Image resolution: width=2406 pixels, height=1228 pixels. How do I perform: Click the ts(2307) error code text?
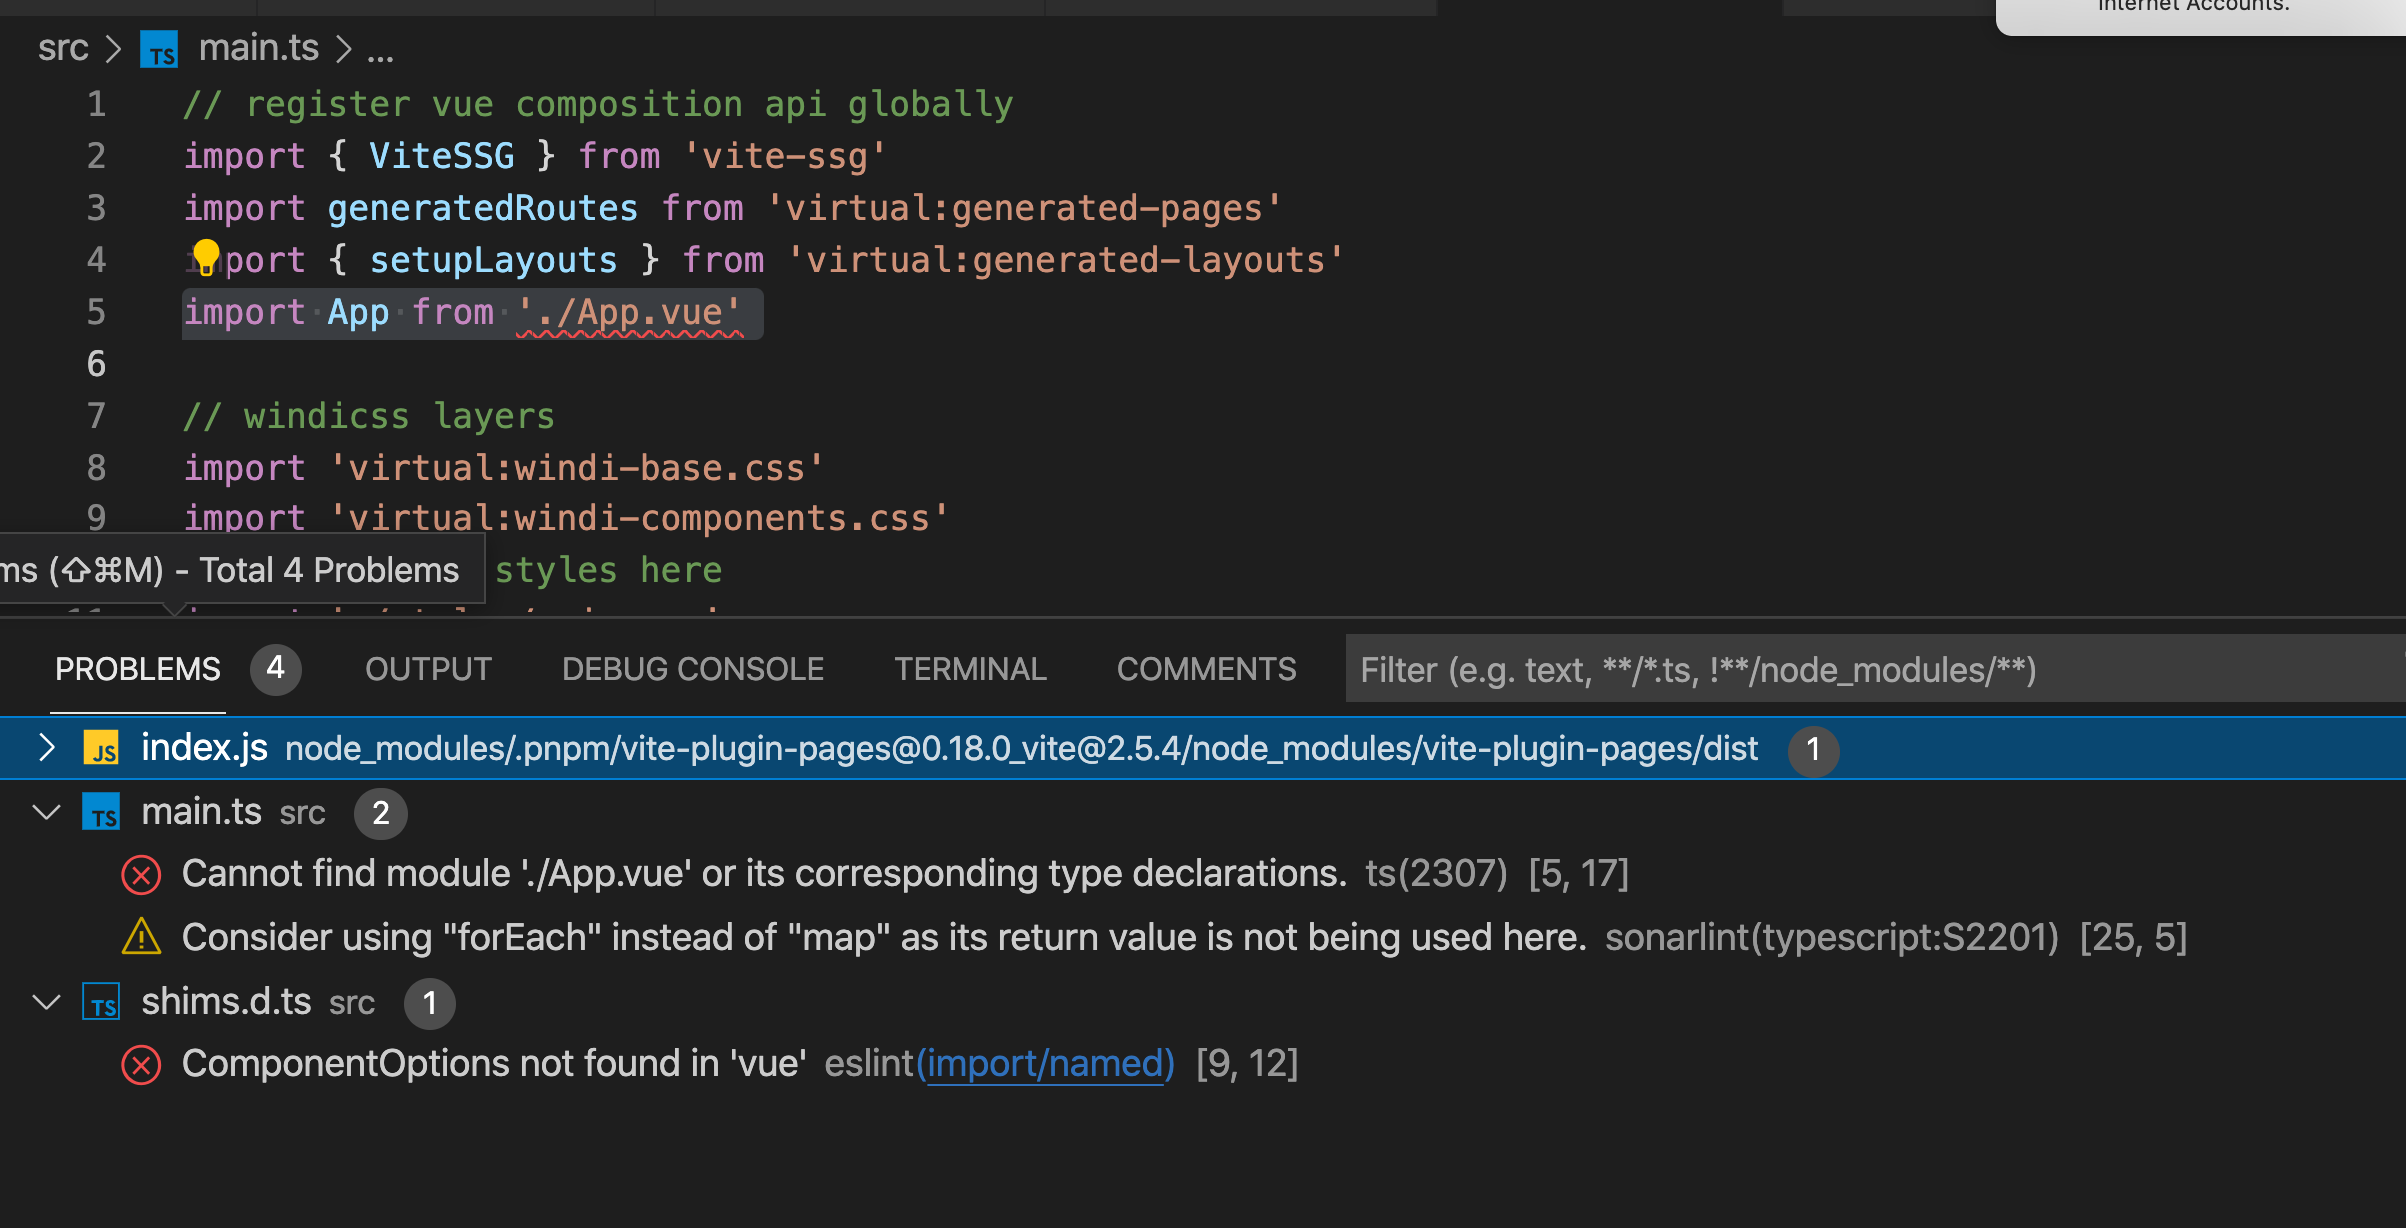(1436, 874)
